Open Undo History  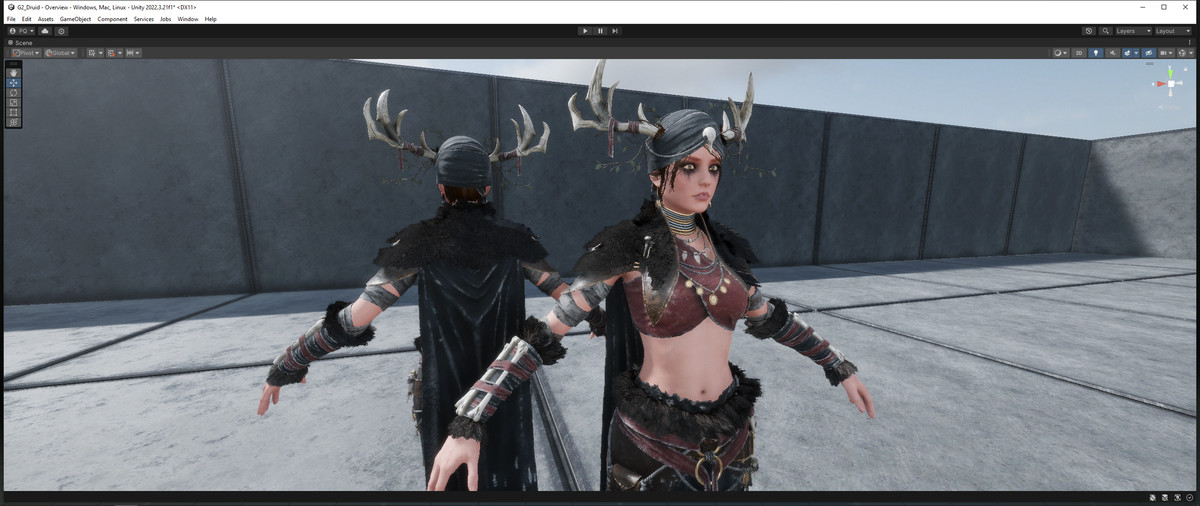(1089, 31)
